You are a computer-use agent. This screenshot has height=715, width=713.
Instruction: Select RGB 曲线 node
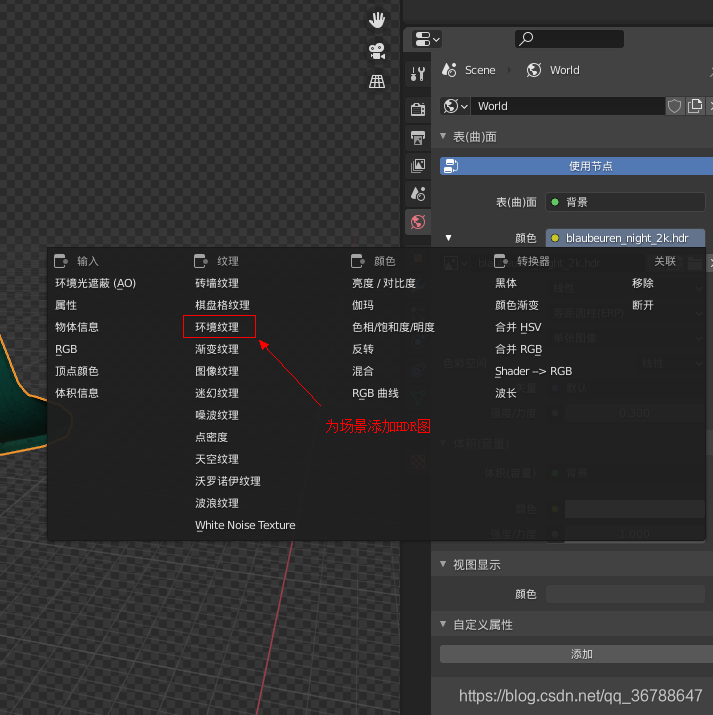[x=376, y=393]
